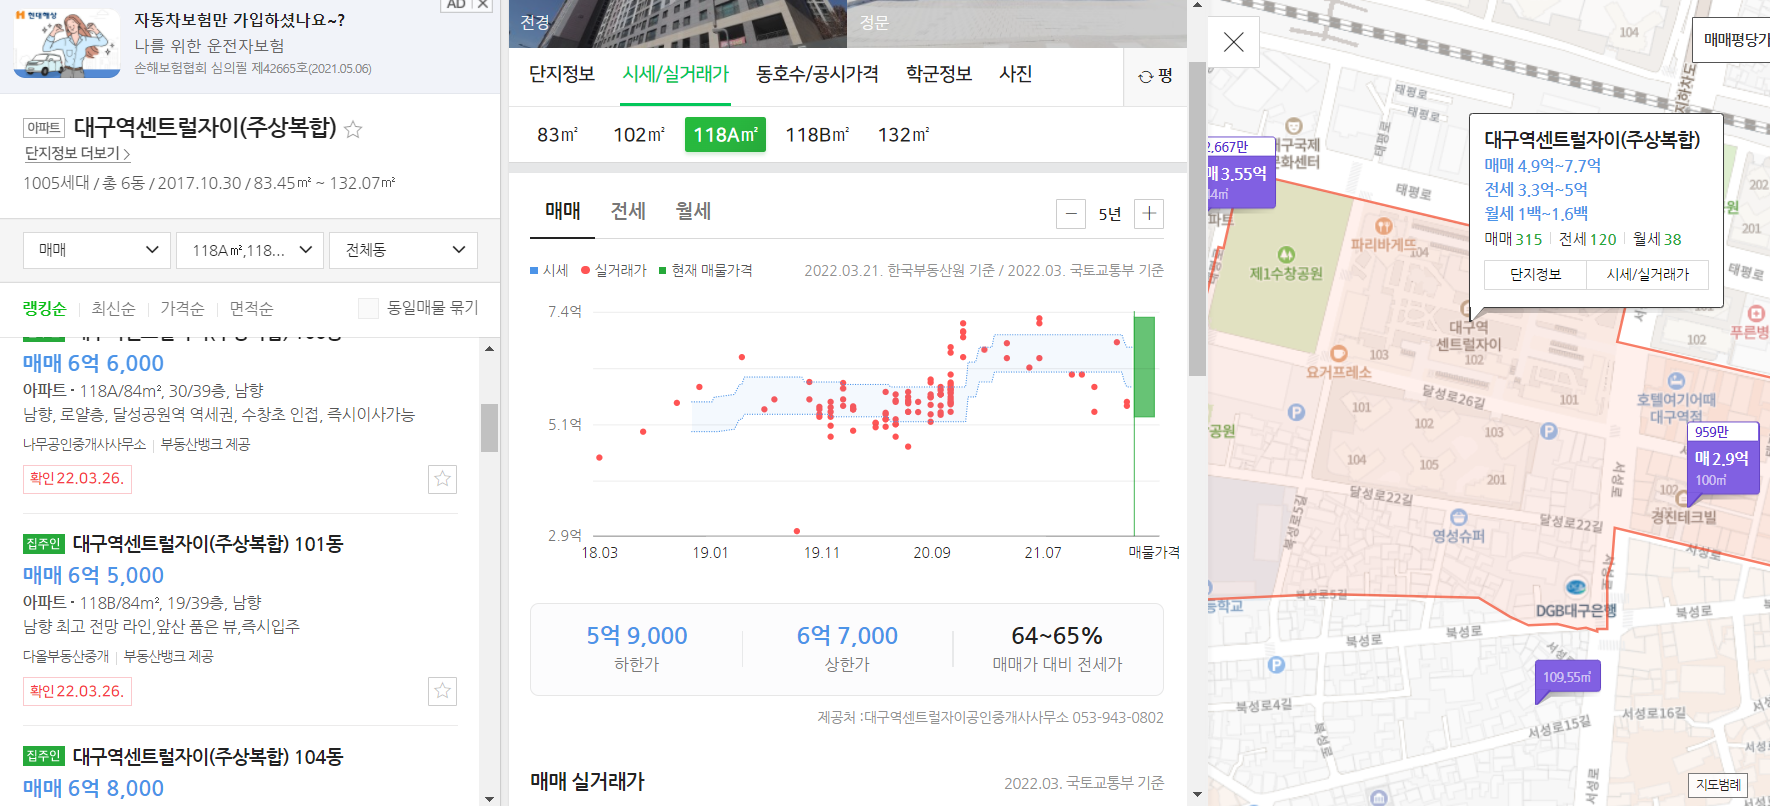
Task: Click the 제1수창공원 park marker on the map
Action: pos(1286,254)
